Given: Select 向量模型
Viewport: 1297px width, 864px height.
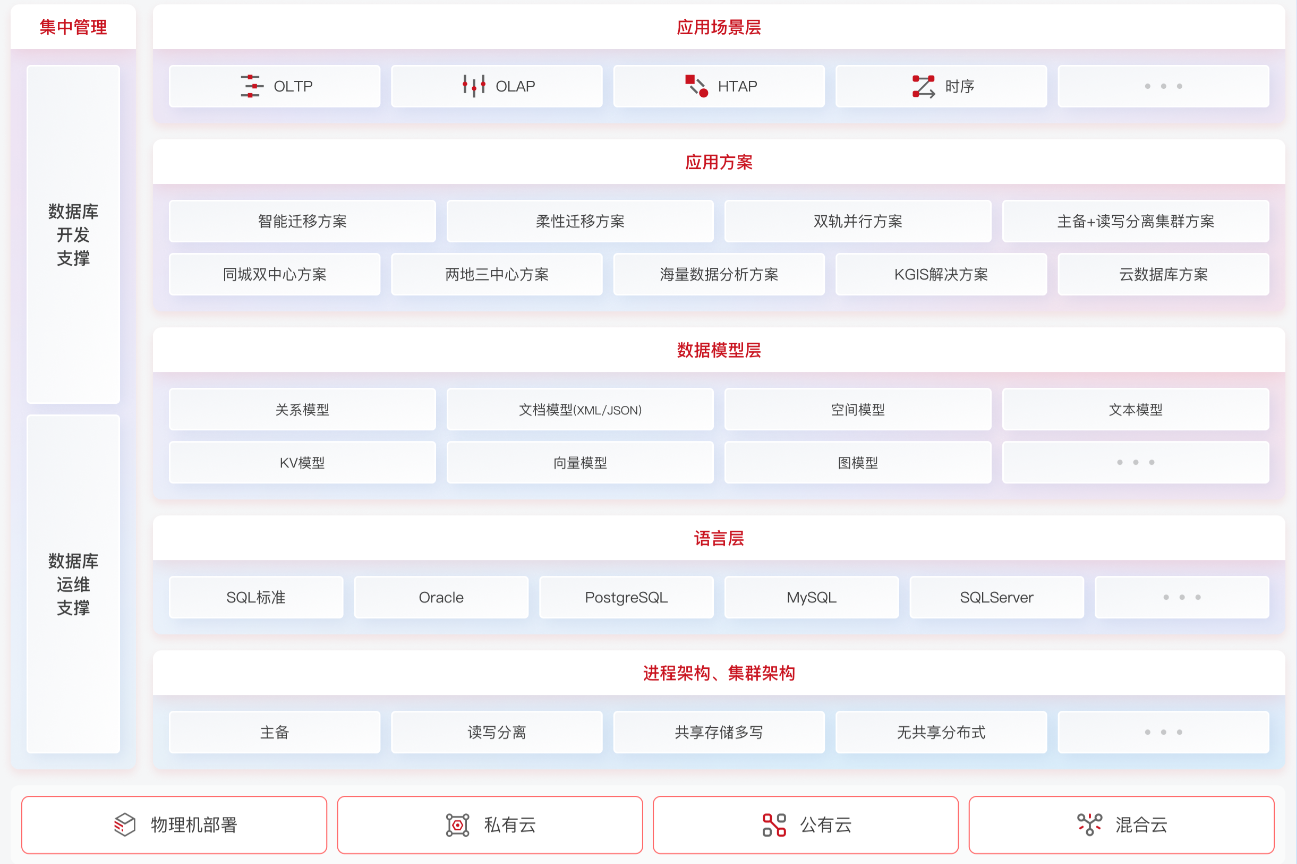Looking at the screenshot, I should tap(580, 462).
